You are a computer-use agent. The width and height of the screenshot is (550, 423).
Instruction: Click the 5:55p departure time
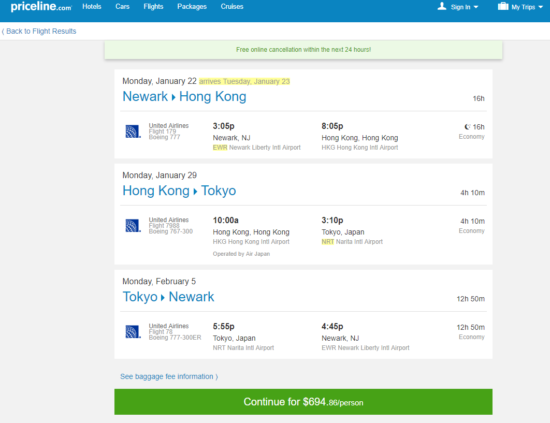click(x=223, y=327)
